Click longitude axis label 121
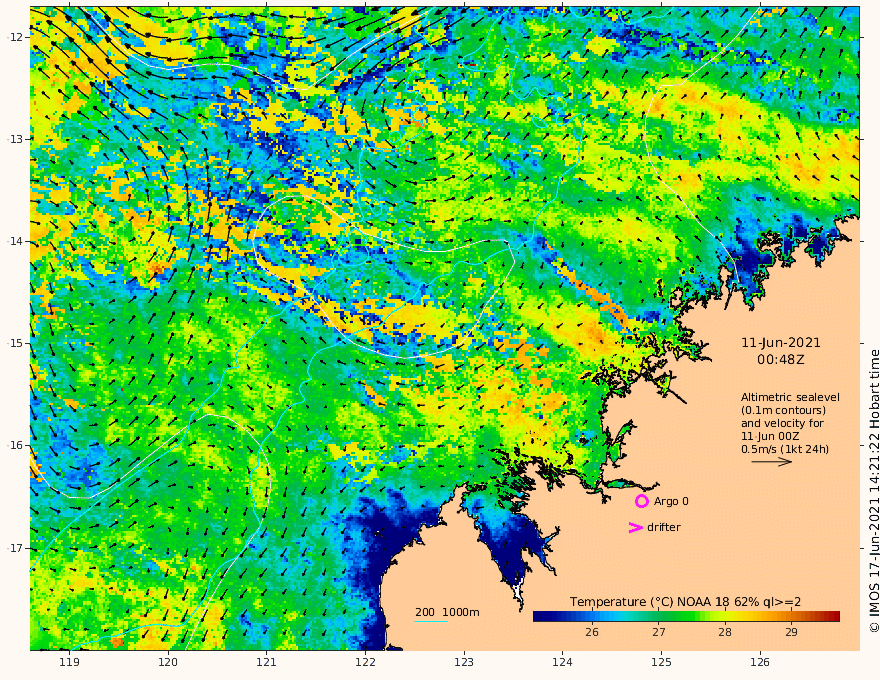 pos(267,662)
